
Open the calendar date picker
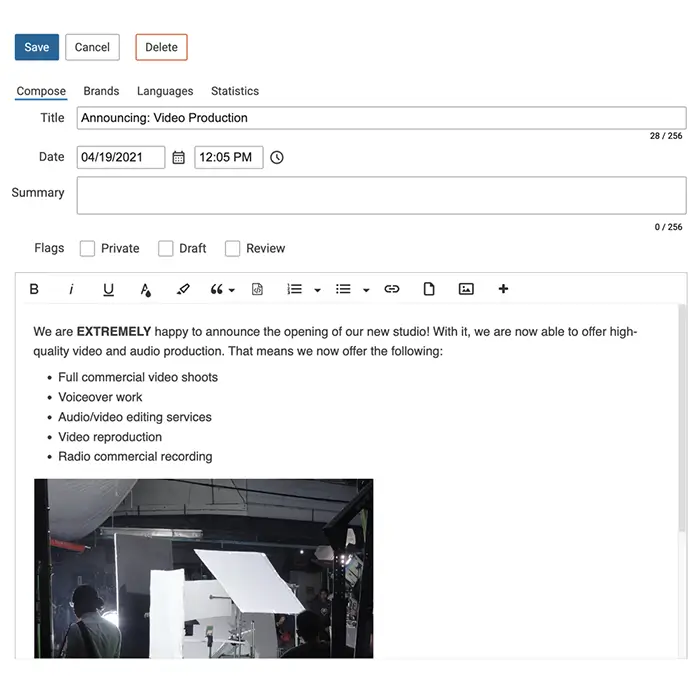pyautogui.click(x=179, y=157)
